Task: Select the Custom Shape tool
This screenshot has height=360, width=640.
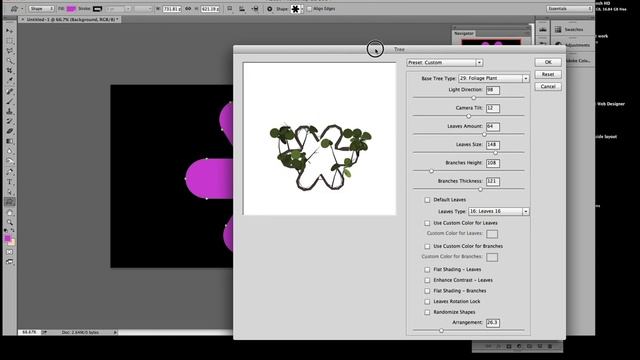Action: click(9, 202)
